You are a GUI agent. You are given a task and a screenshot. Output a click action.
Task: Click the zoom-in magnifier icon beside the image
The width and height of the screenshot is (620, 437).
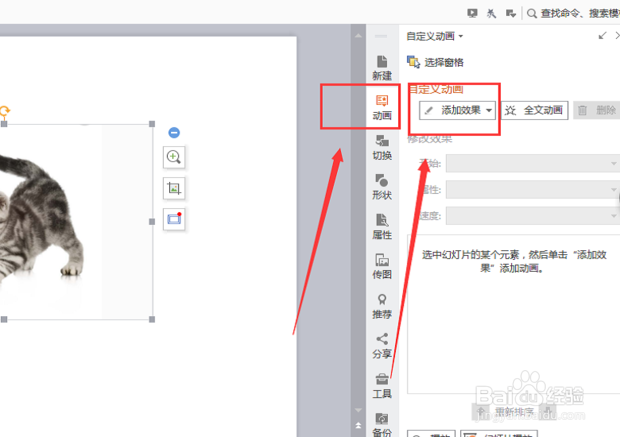(x=174, y=157)
